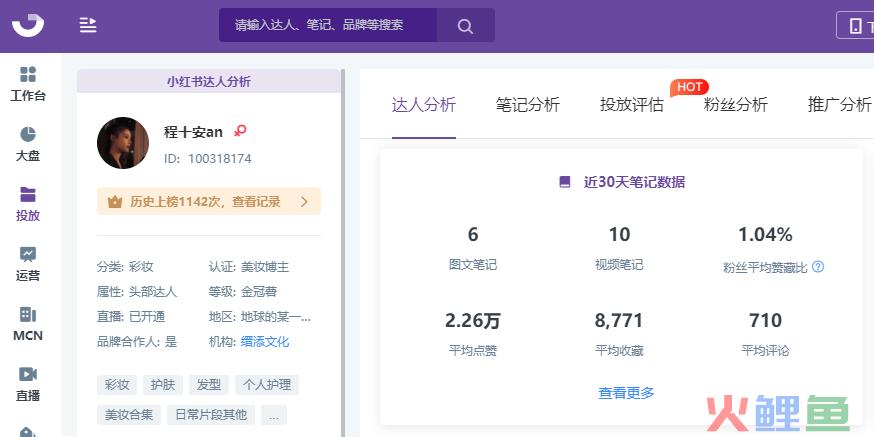Viewport: 874px width, 437px height.
Task: Click the 品牌合作人: 是 field
Action: click(x=137, y=342)
